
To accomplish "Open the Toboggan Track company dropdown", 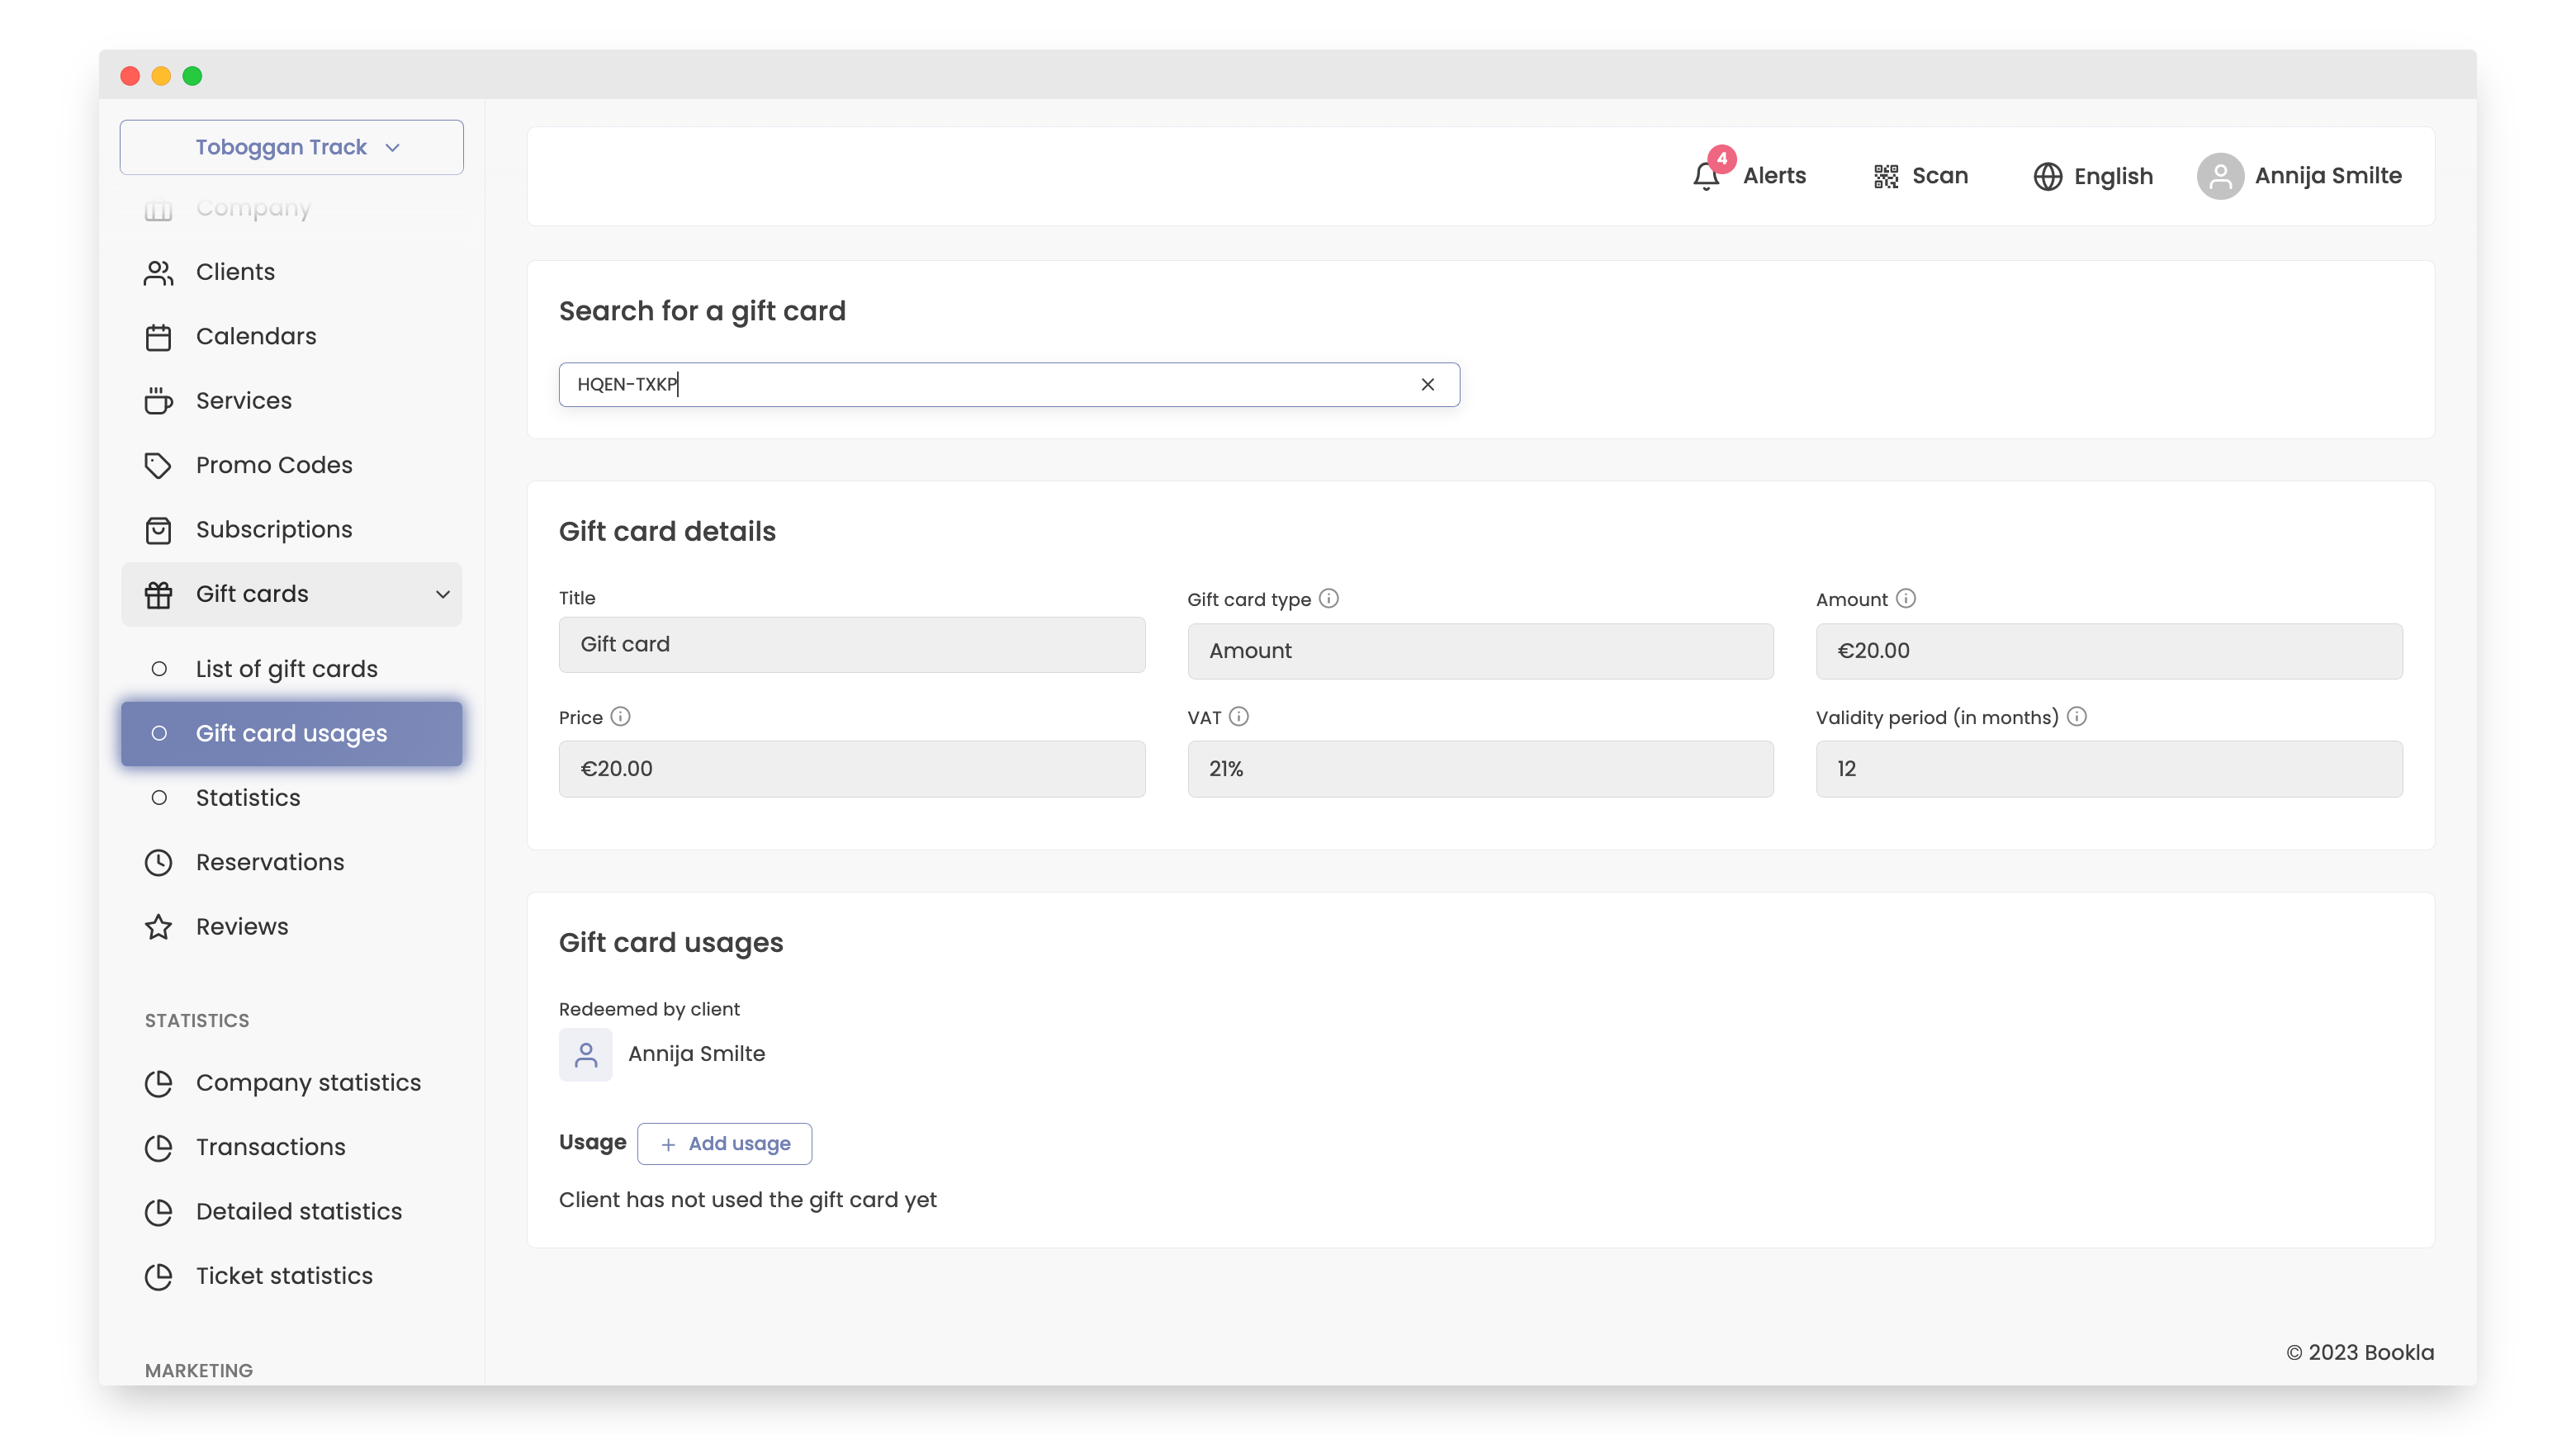I will click(291, 147).
